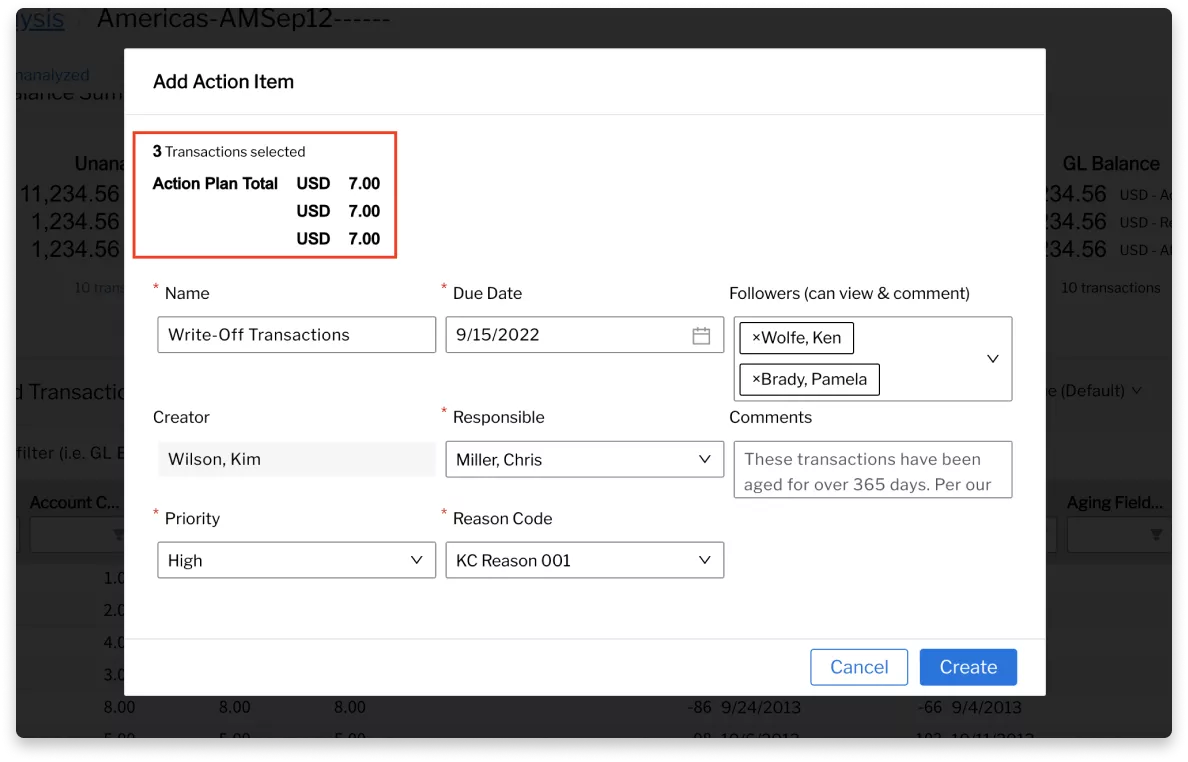The image size is (1188, 762).
Task: Click the Due Date field showing 9/15/2022
Action: click(584, 335)
